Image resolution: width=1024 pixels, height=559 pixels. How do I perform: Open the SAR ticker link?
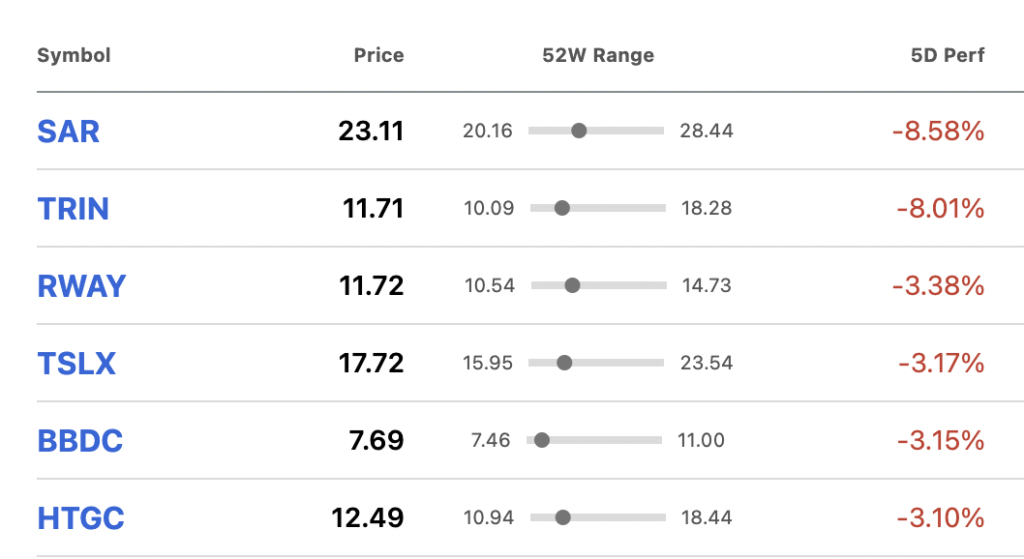[69, 131]
